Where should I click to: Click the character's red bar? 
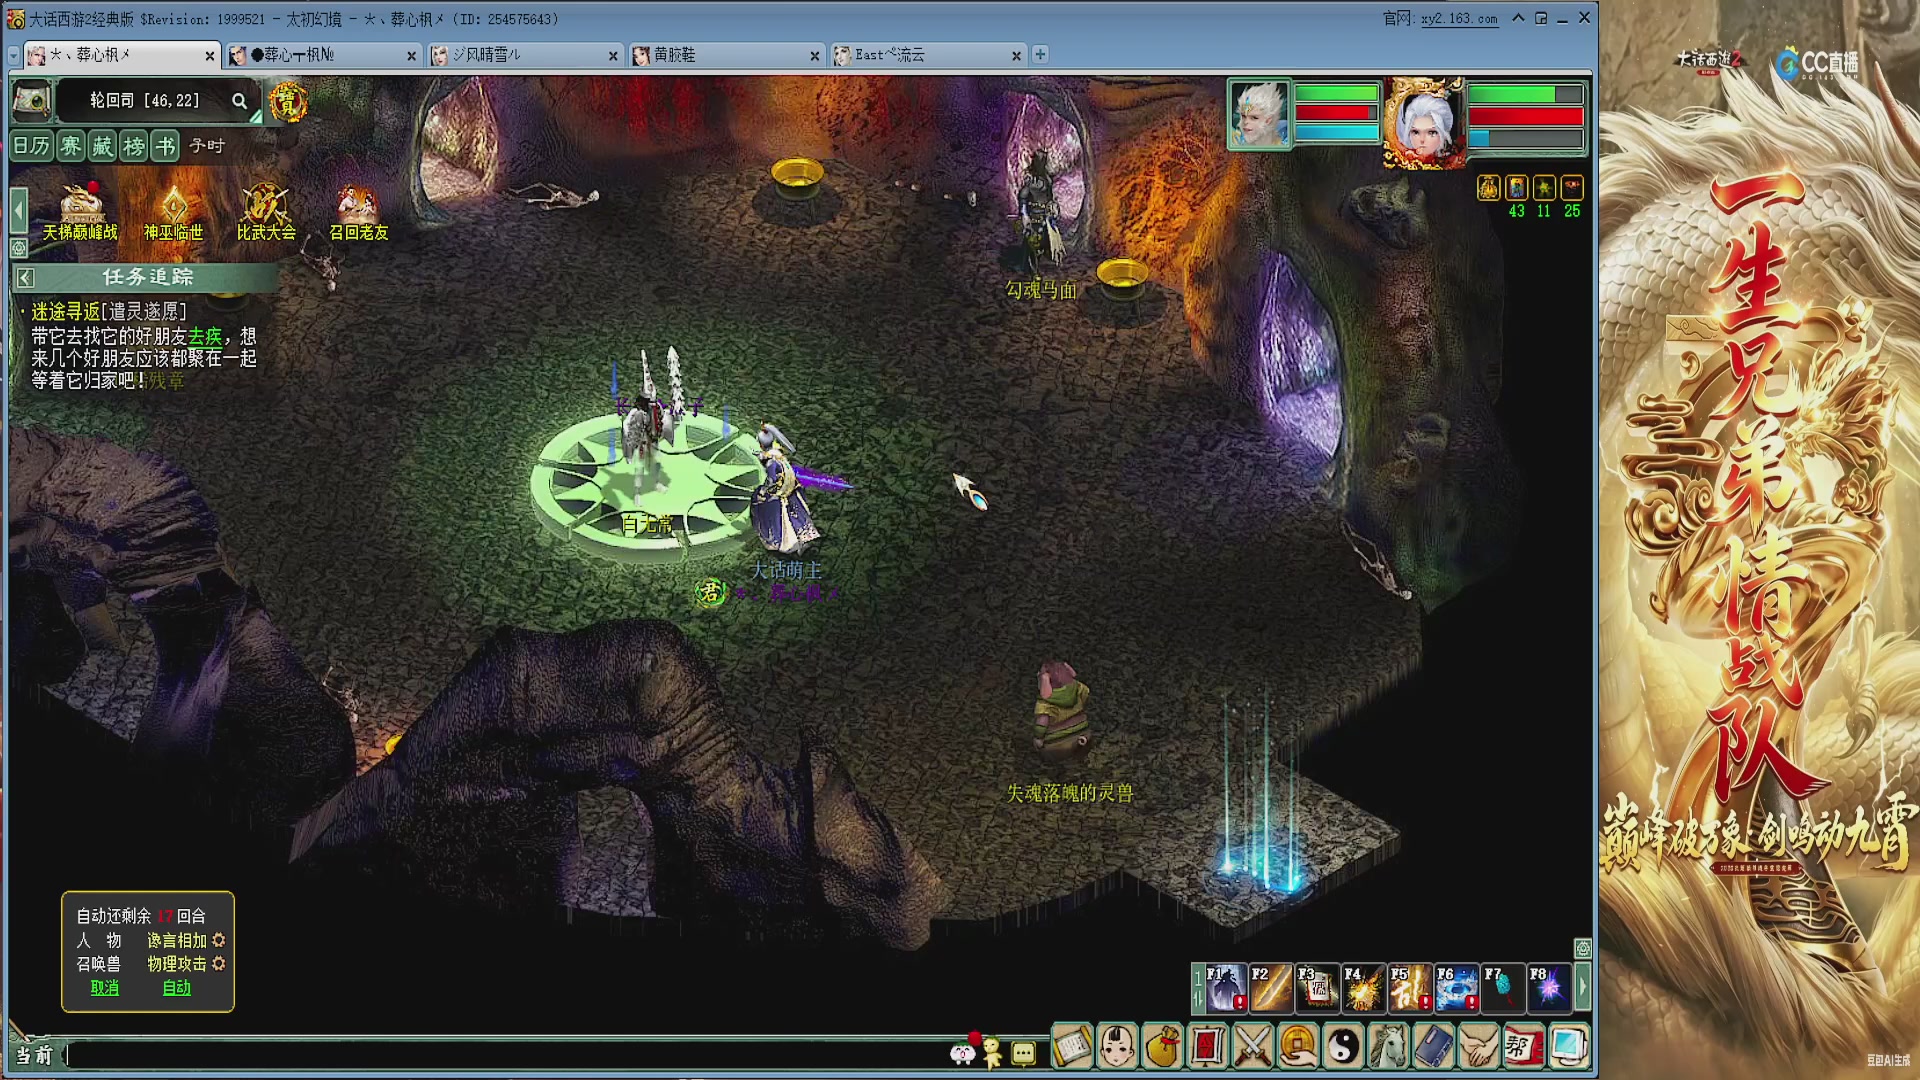coord(1525,117)
